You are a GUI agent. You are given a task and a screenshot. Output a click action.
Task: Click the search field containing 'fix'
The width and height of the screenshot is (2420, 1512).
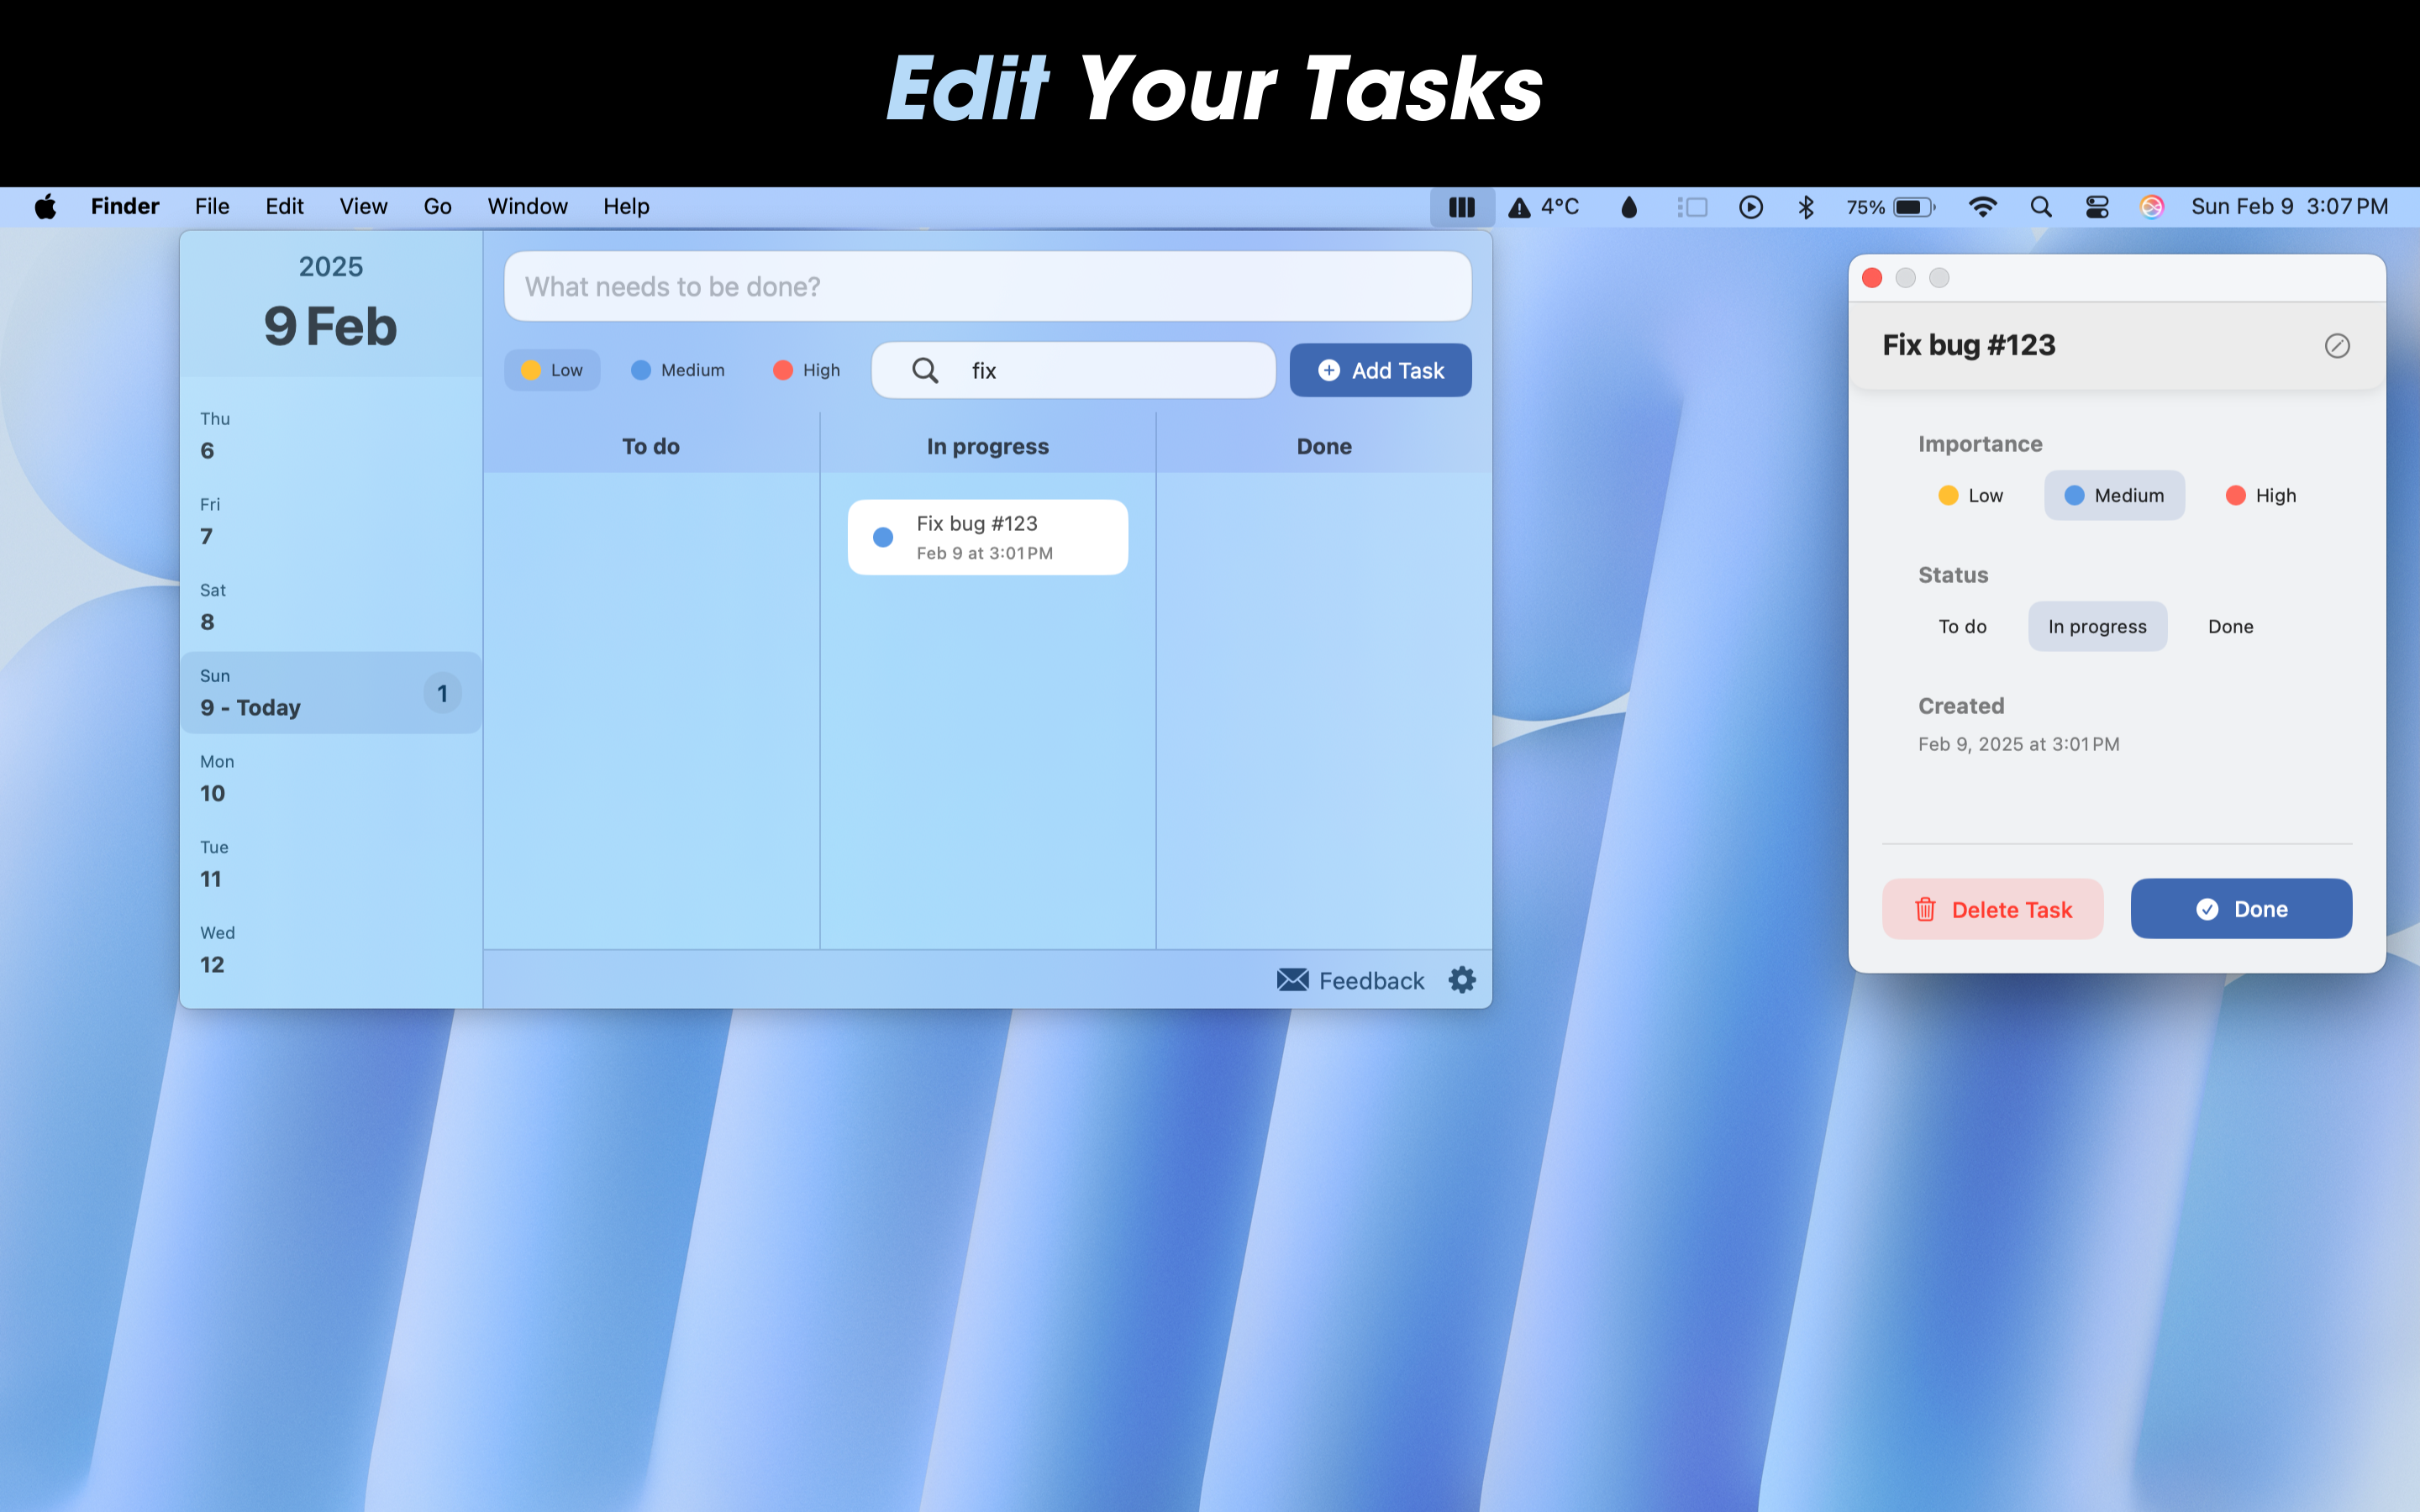1074,370
